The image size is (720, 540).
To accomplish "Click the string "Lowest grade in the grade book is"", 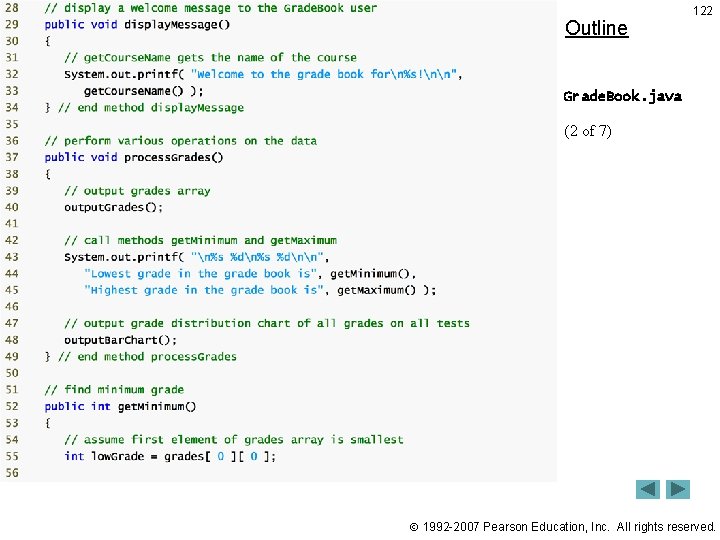I will tap(200, 274).
